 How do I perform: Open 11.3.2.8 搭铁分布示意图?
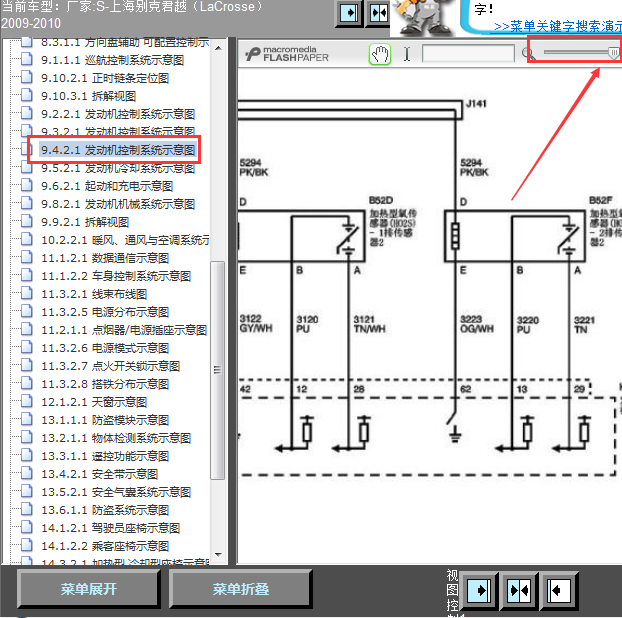105,384
